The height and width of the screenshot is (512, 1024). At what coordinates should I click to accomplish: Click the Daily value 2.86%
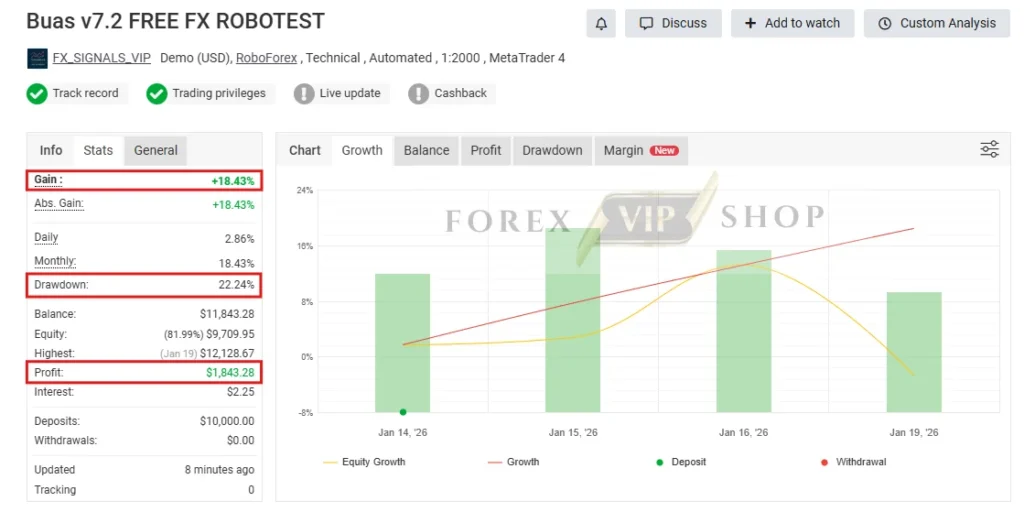pos(239,239)
